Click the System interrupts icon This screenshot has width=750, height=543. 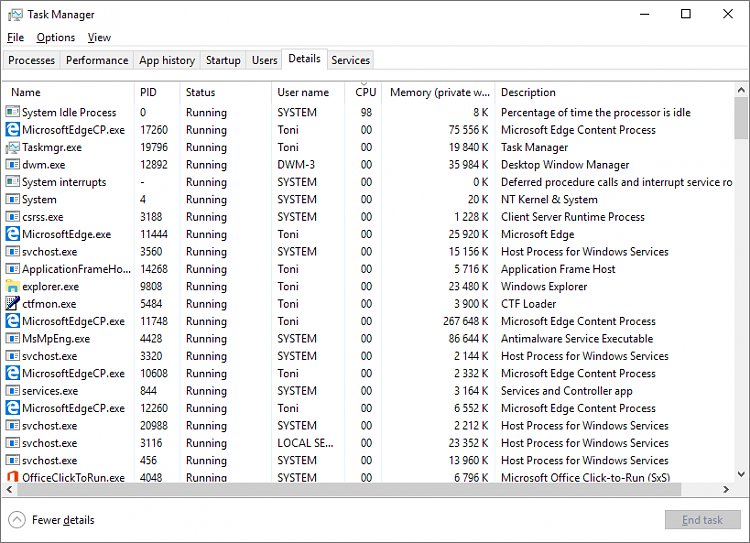coord(12,182)
